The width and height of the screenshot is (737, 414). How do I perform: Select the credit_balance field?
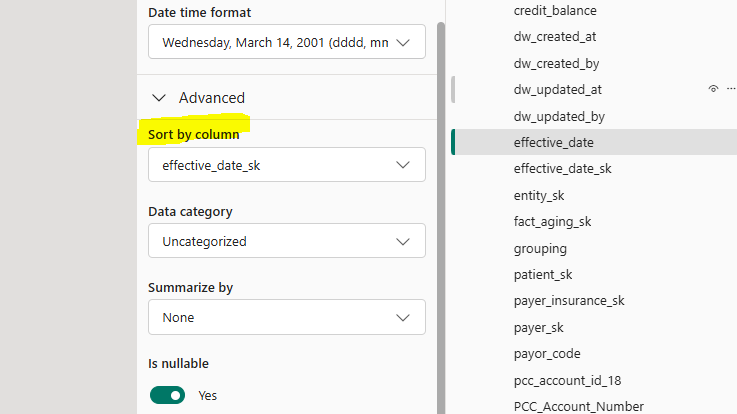point(555,10)
